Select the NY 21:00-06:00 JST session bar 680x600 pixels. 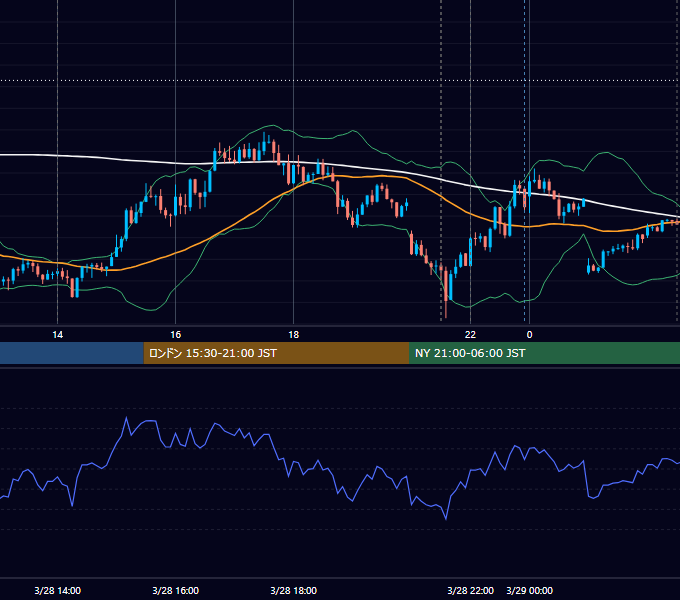point(544,353)
